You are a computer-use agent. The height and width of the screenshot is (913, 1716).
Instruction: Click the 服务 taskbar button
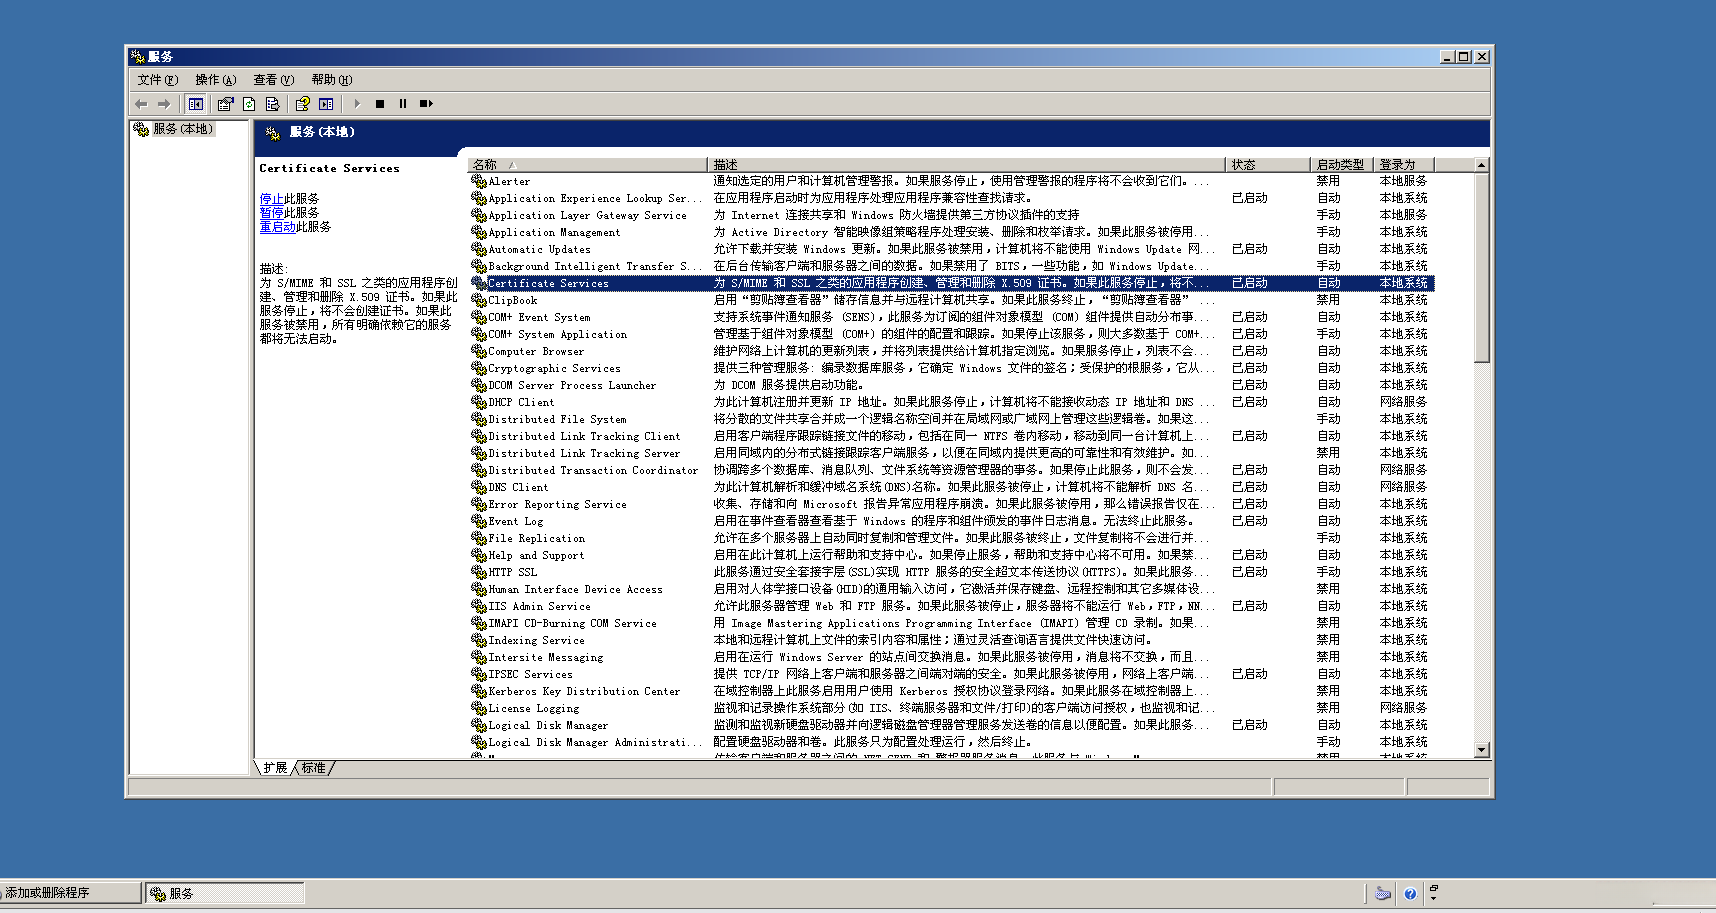point(225,893)
